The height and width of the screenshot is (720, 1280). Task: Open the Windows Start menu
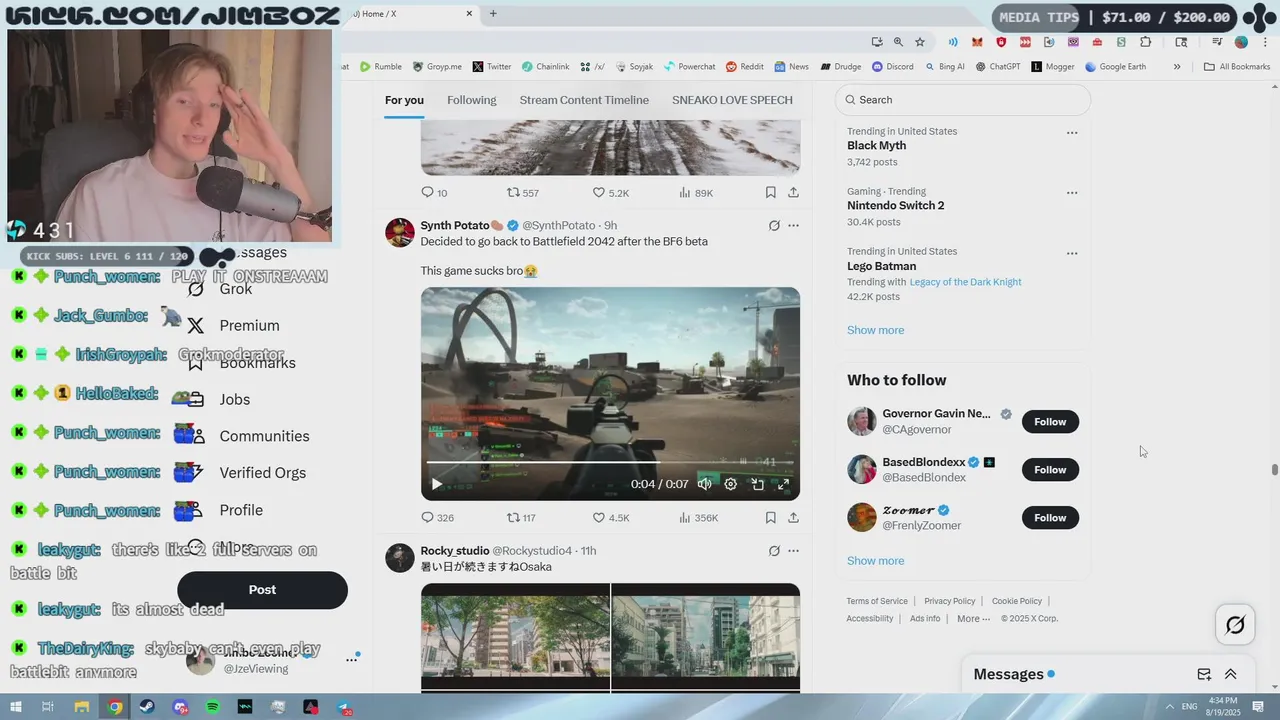(16, 707)
